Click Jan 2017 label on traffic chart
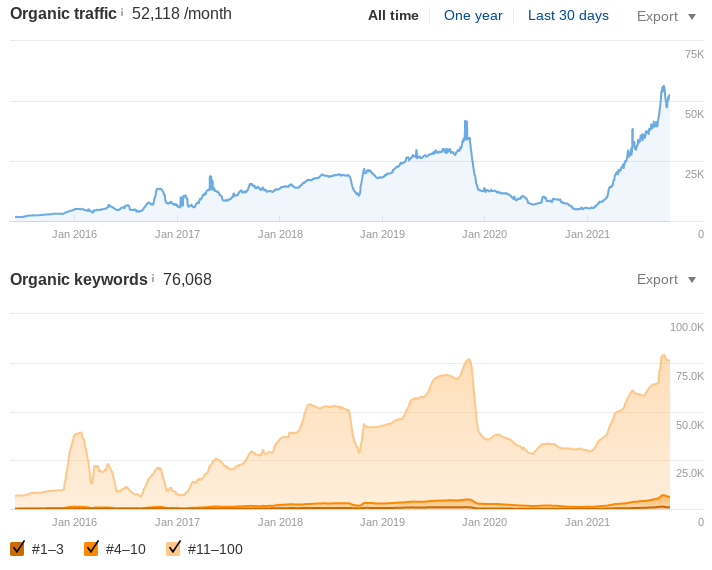712x570 pixels. (x=177, y=234)
